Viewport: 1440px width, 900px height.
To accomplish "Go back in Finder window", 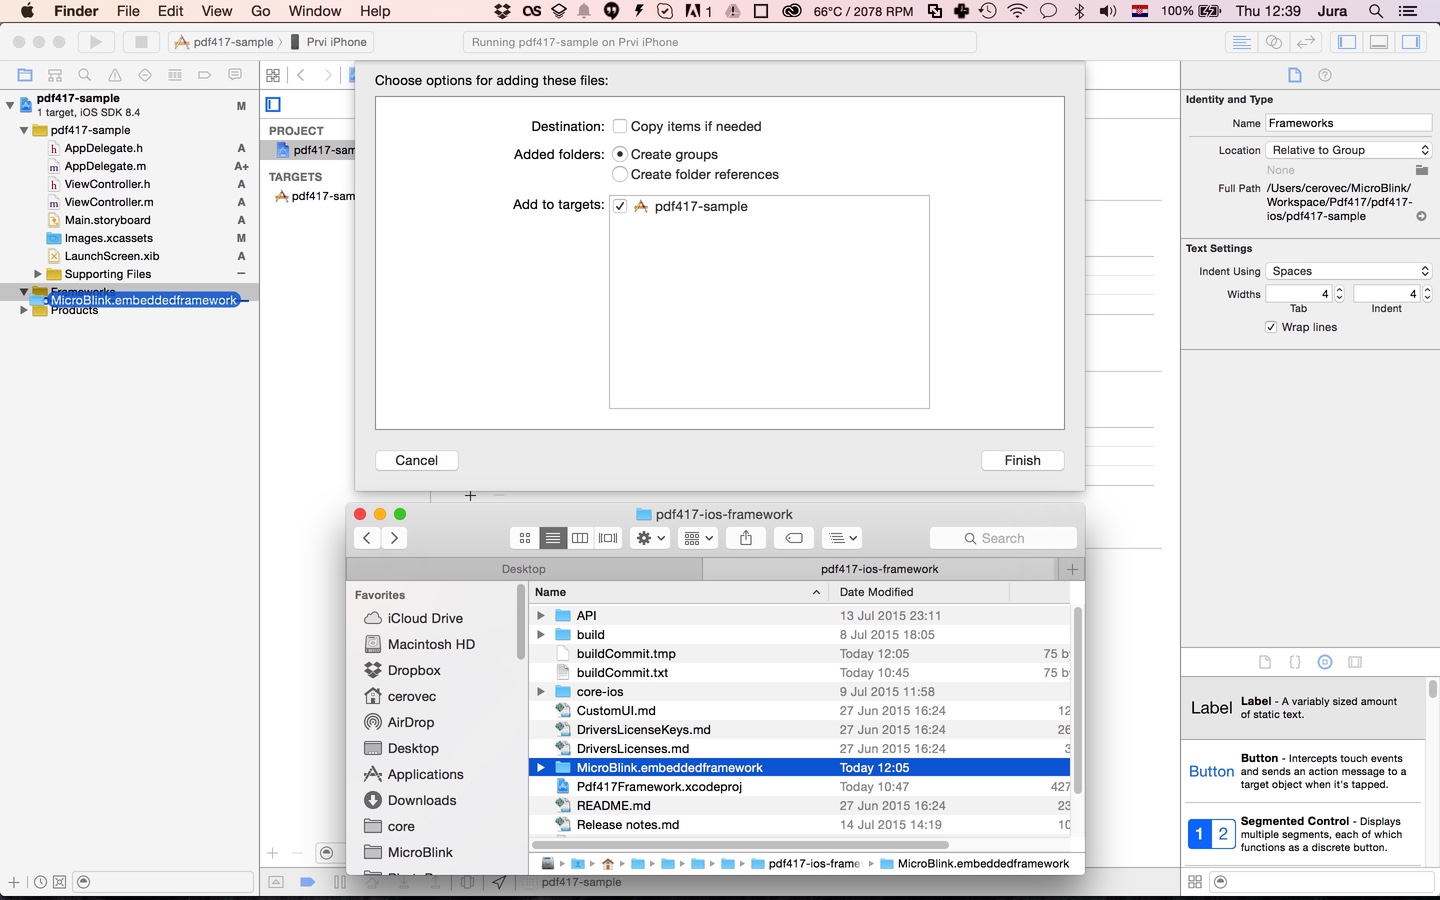I will point(367,538).
